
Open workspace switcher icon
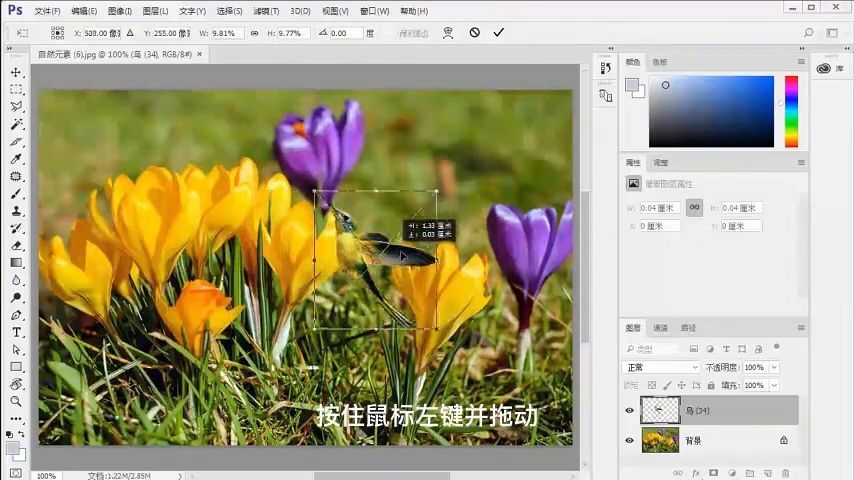[832, 33]
